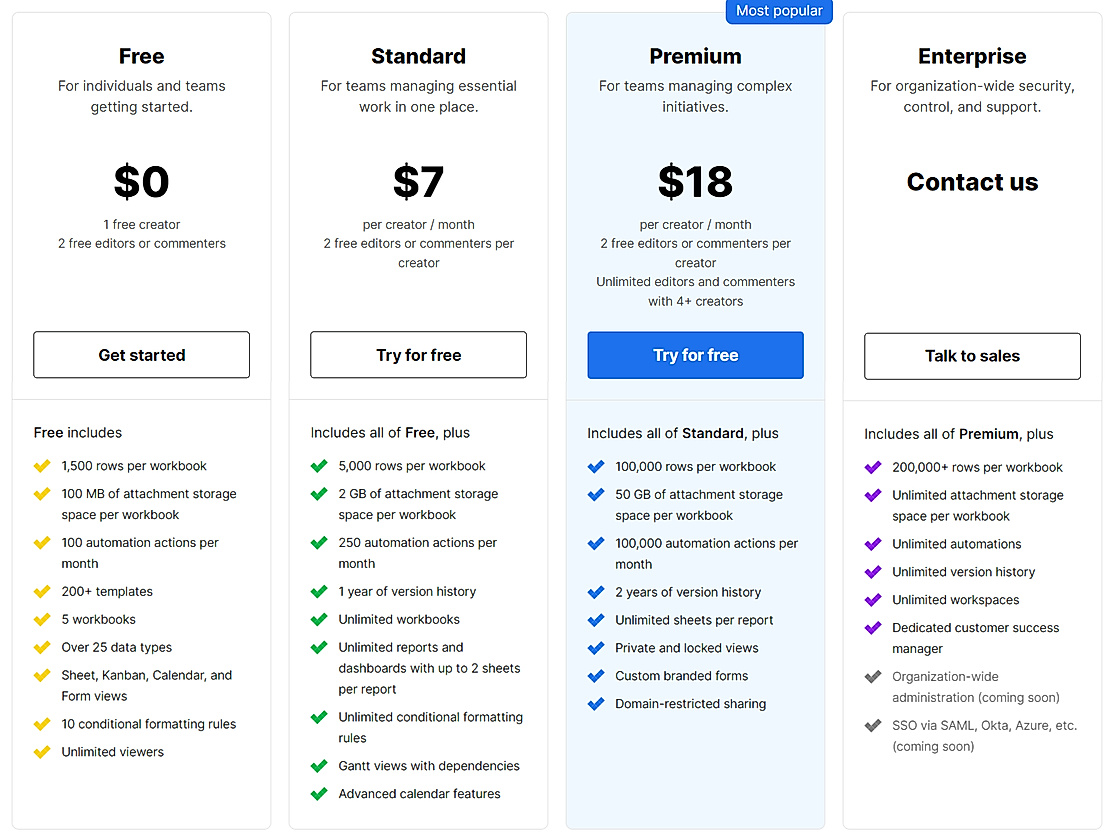Click the "Contact us" pricing text
This screenshot has height=838, width=1108.
[x=971, y=182]
